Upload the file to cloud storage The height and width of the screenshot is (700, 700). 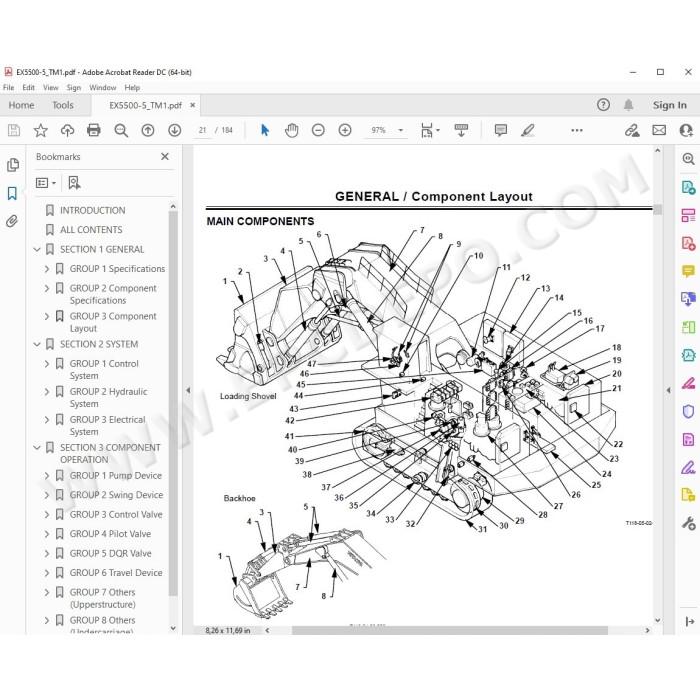point(67,130)
